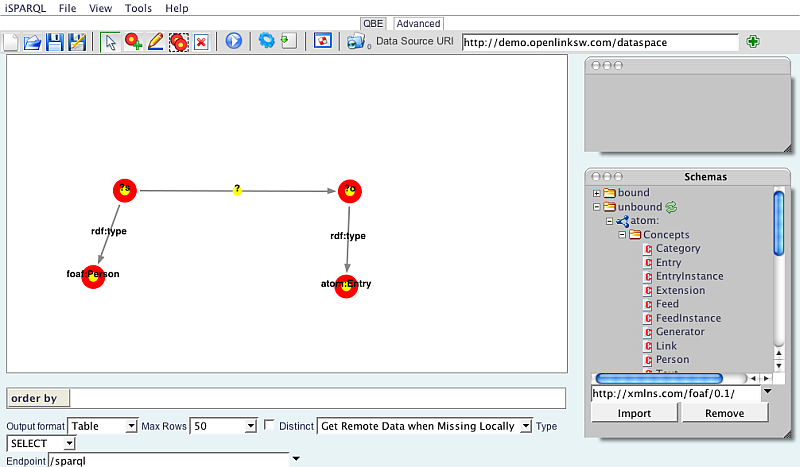Click the Category concept class icon
Viewport: 800px width, 467px height.
(648, 249)
